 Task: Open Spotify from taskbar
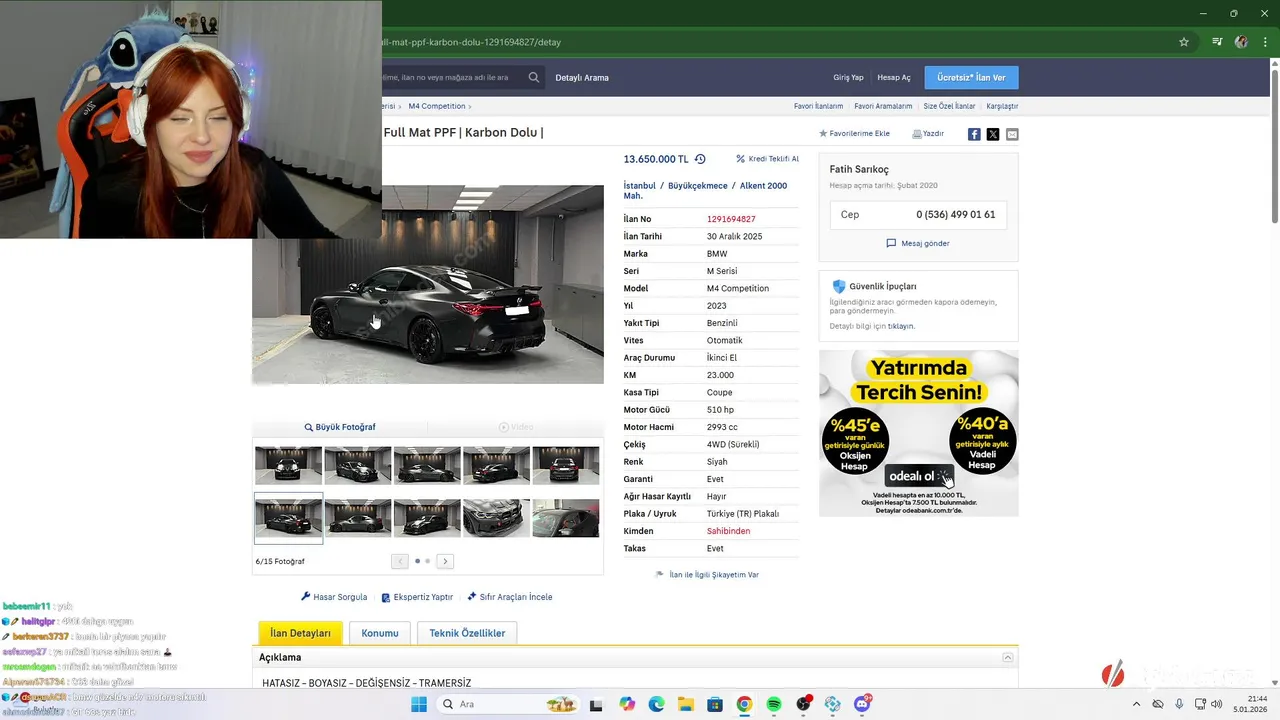coord(773,704)
